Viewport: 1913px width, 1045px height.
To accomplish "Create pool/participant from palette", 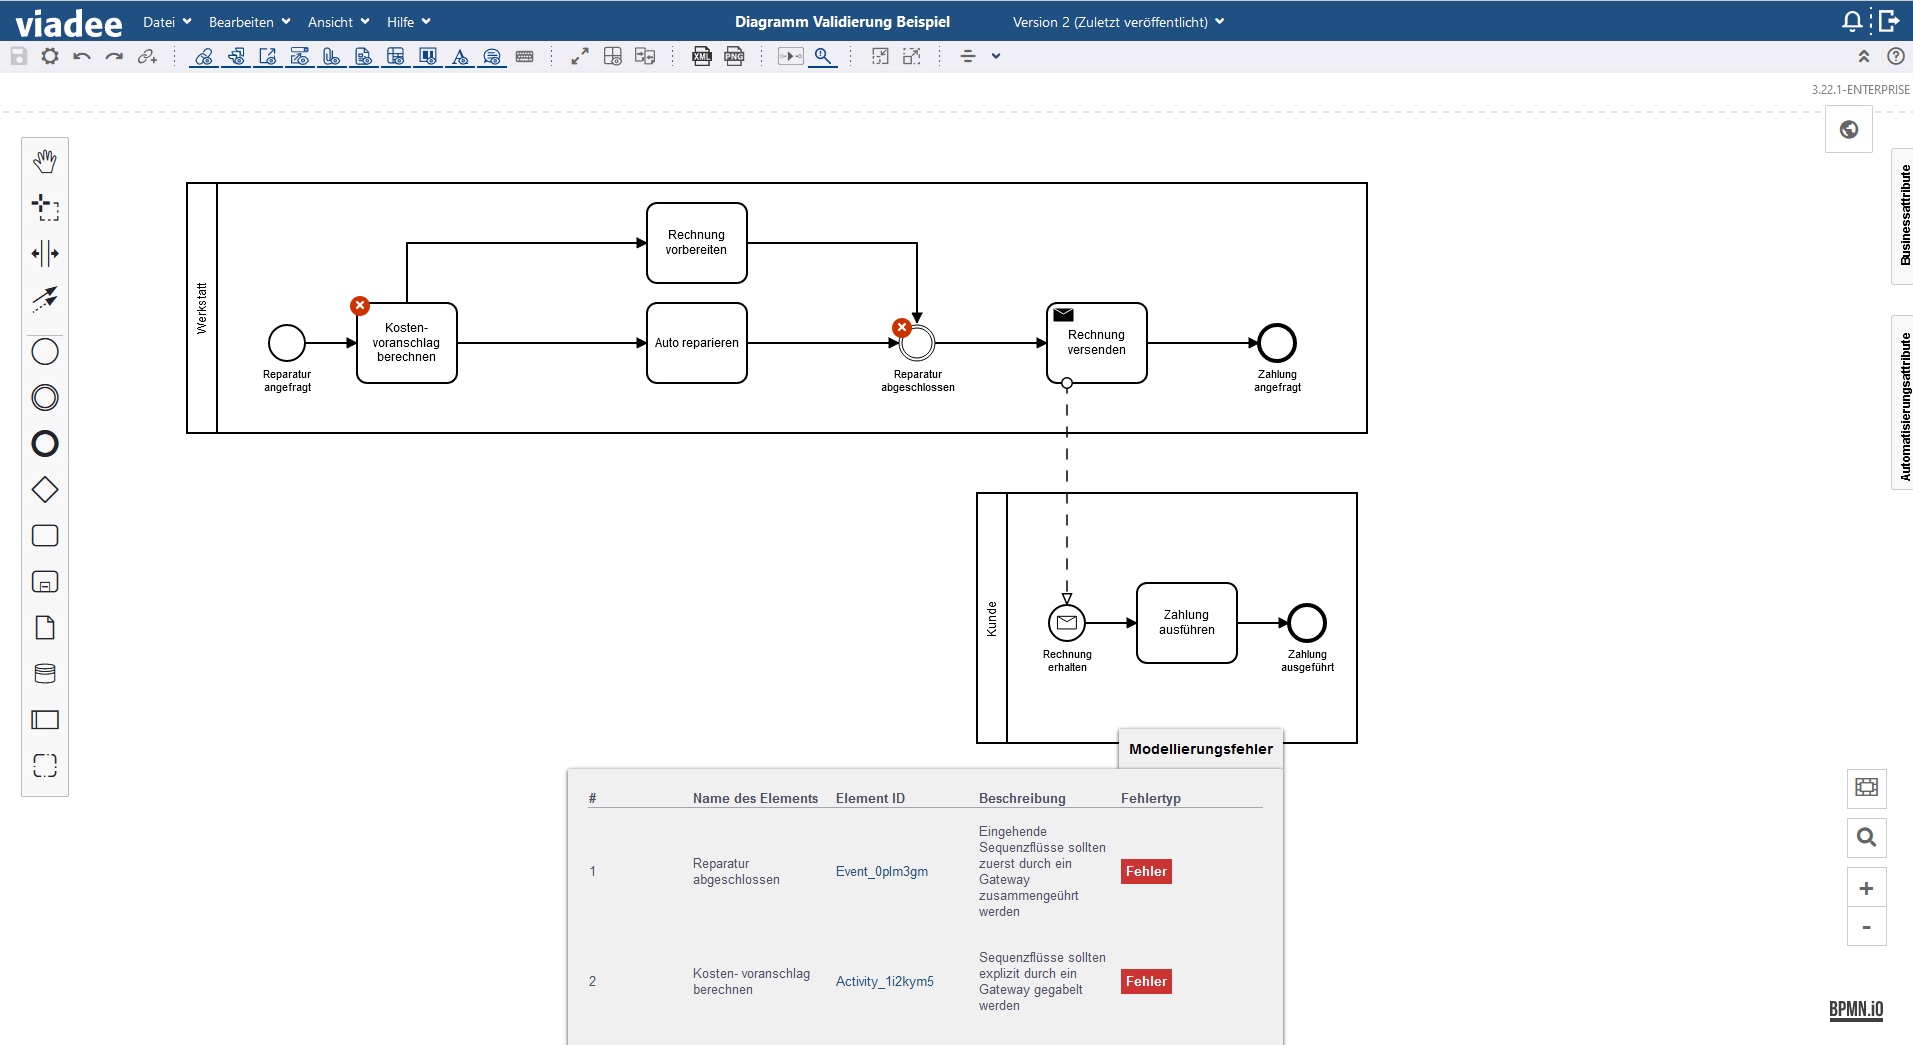I will tap(45, 720).
